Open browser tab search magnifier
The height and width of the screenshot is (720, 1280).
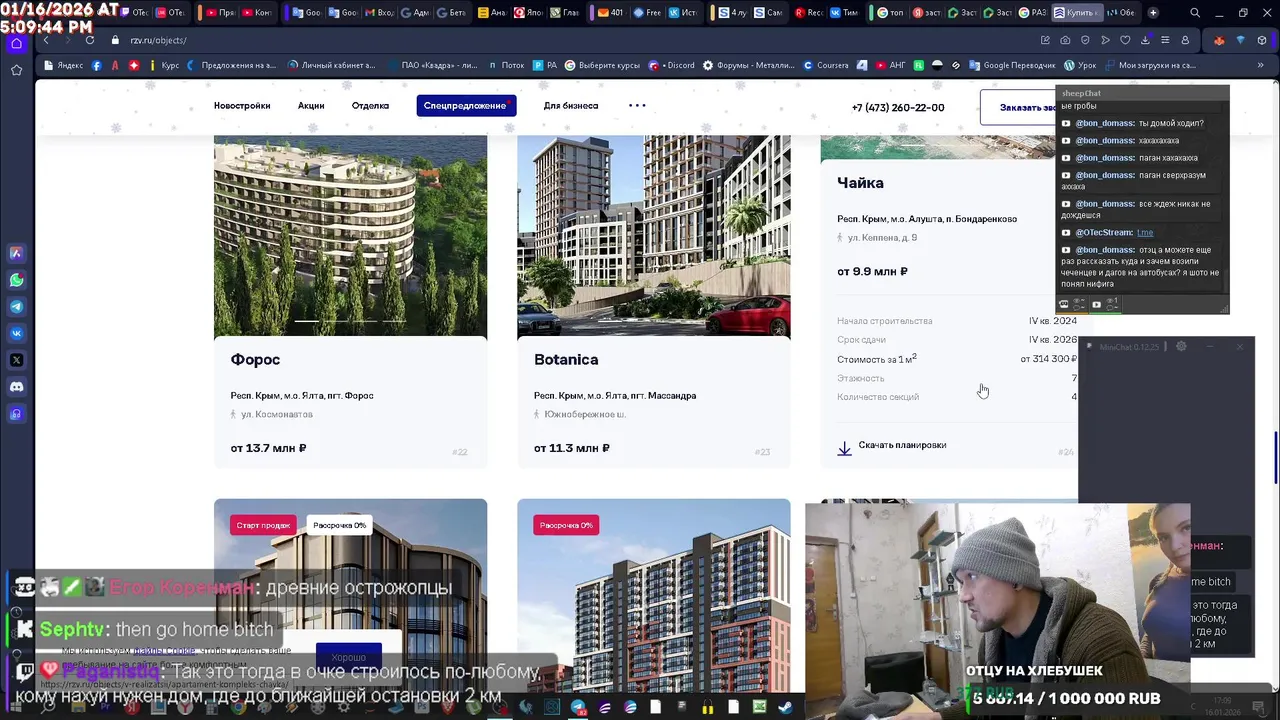point(1195,13)
